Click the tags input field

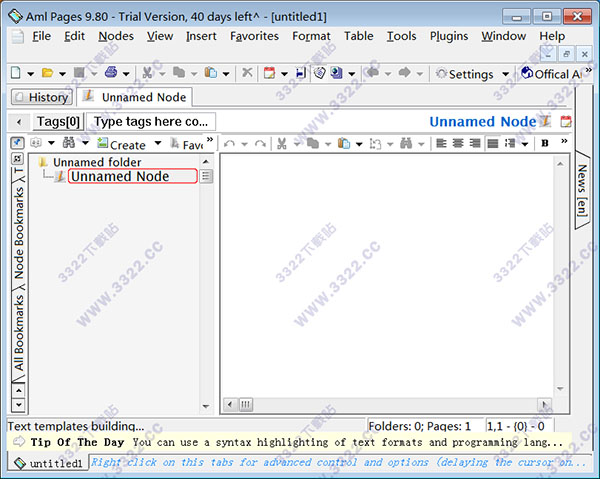click(150, 121)
